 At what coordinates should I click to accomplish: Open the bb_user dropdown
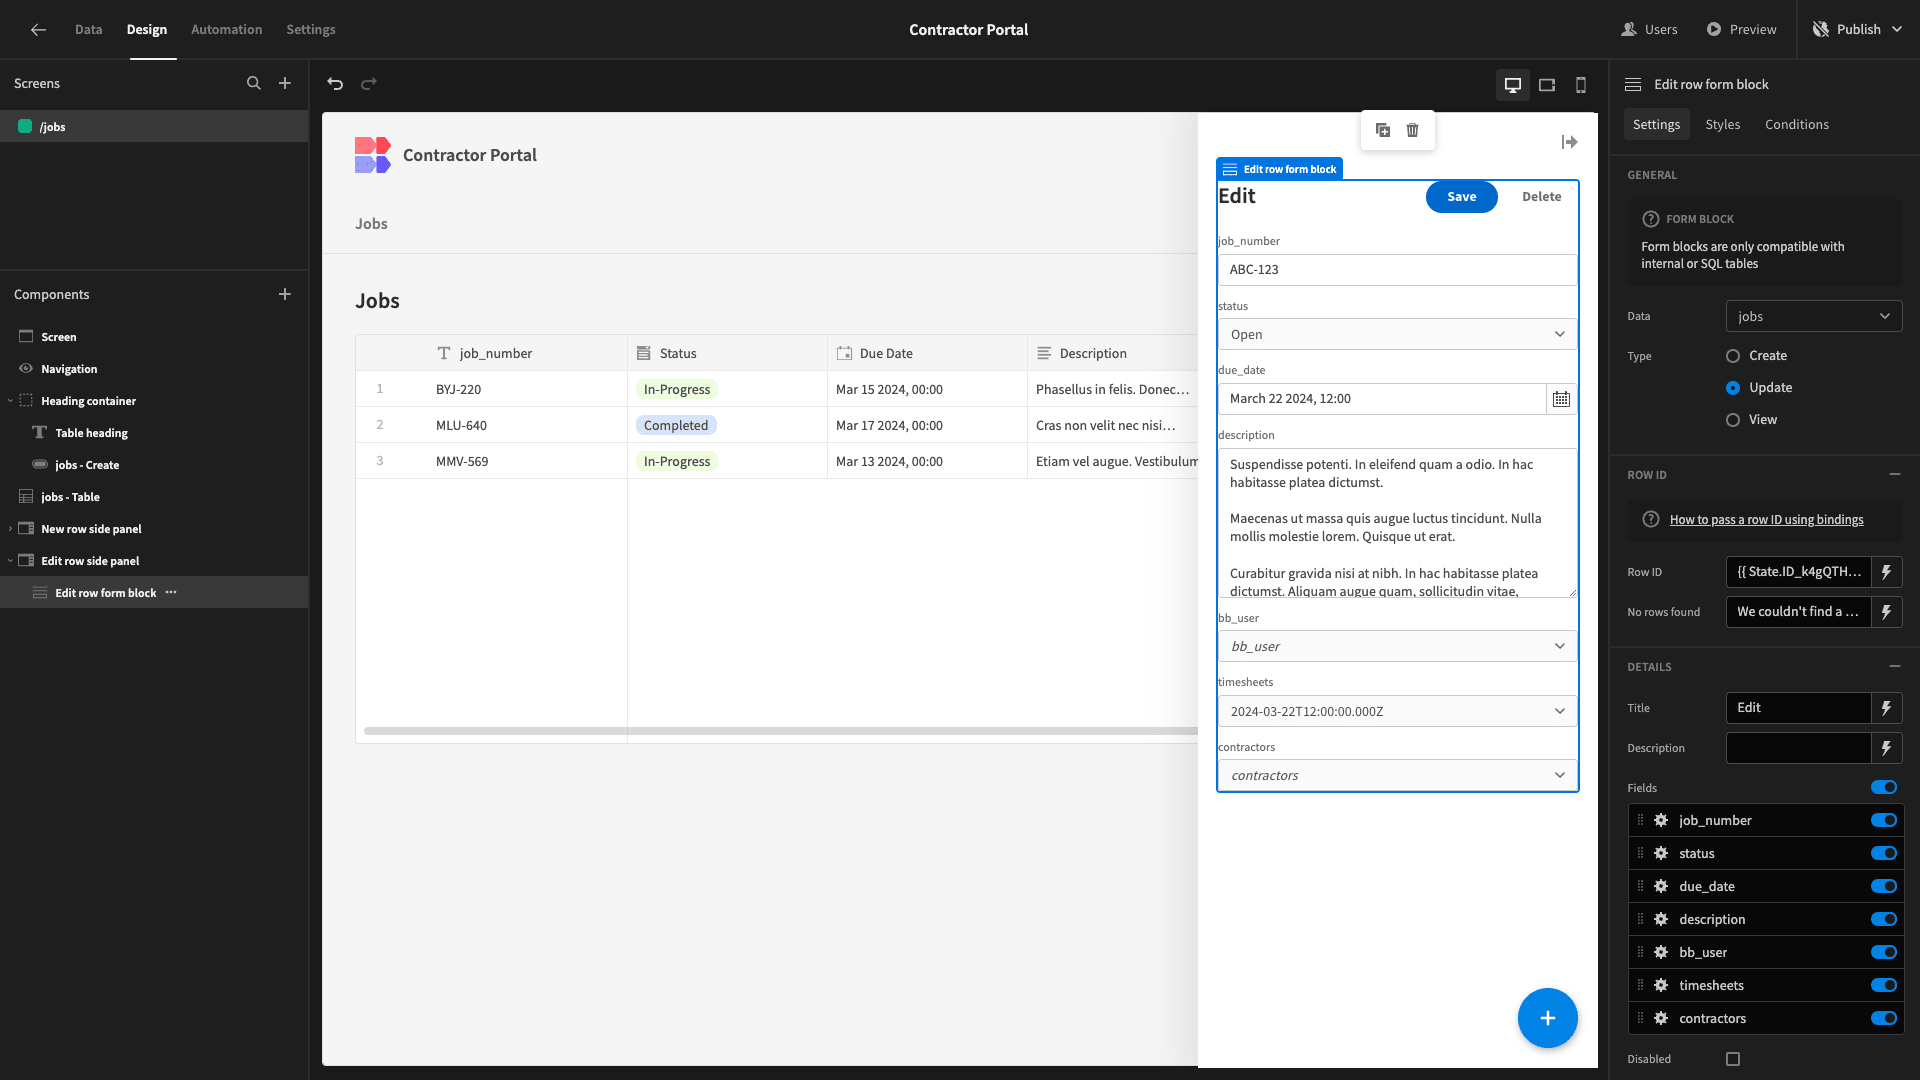1397,646
